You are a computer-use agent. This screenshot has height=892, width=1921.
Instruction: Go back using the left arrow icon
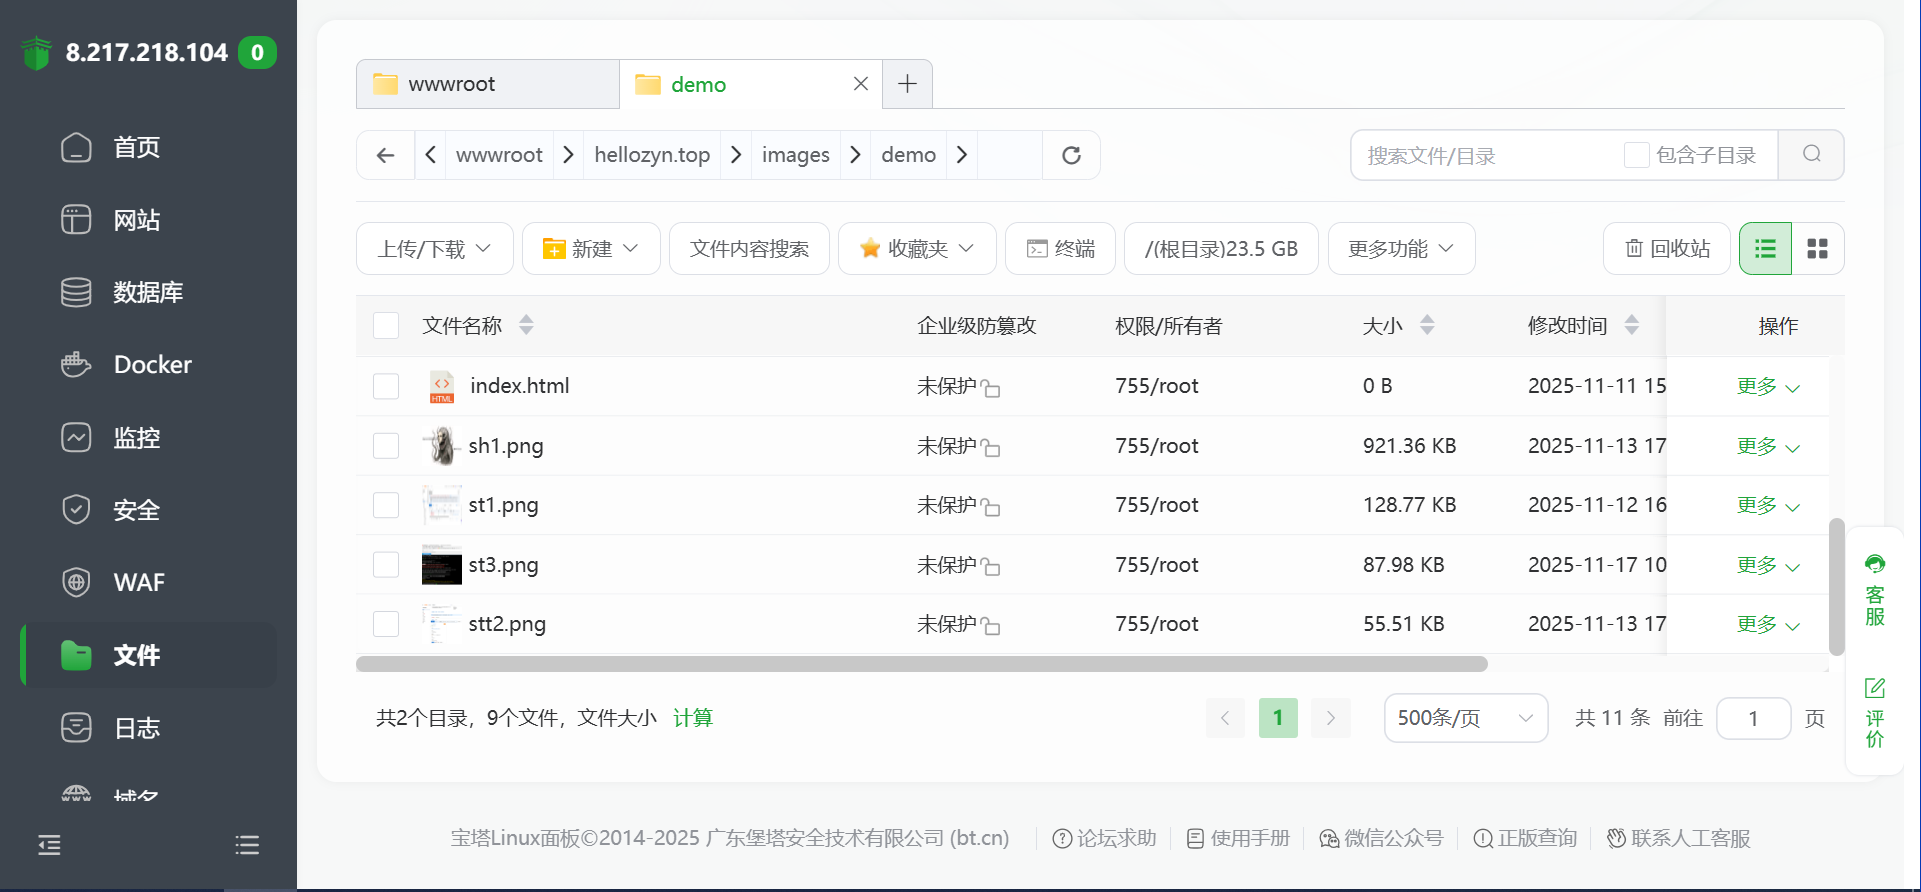pyautogui.click(x=385, y=155)
